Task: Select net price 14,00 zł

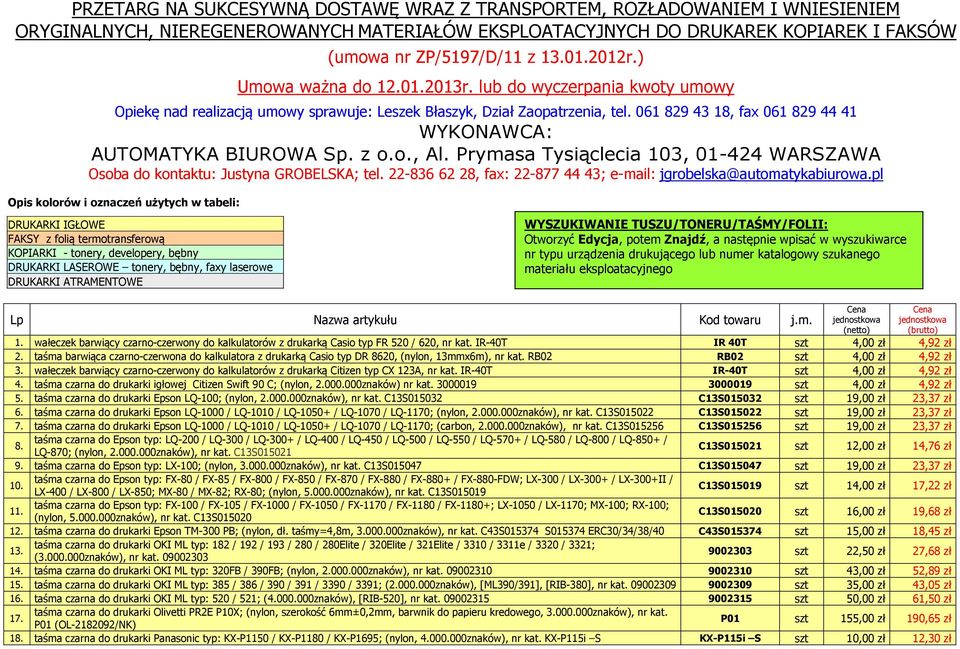Action: [855, 486]
